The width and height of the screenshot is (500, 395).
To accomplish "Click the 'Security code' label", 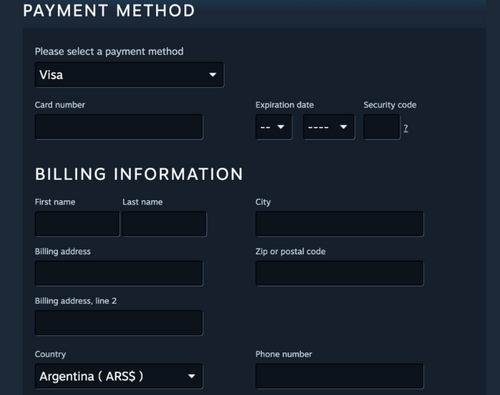I will coord(390,105).
